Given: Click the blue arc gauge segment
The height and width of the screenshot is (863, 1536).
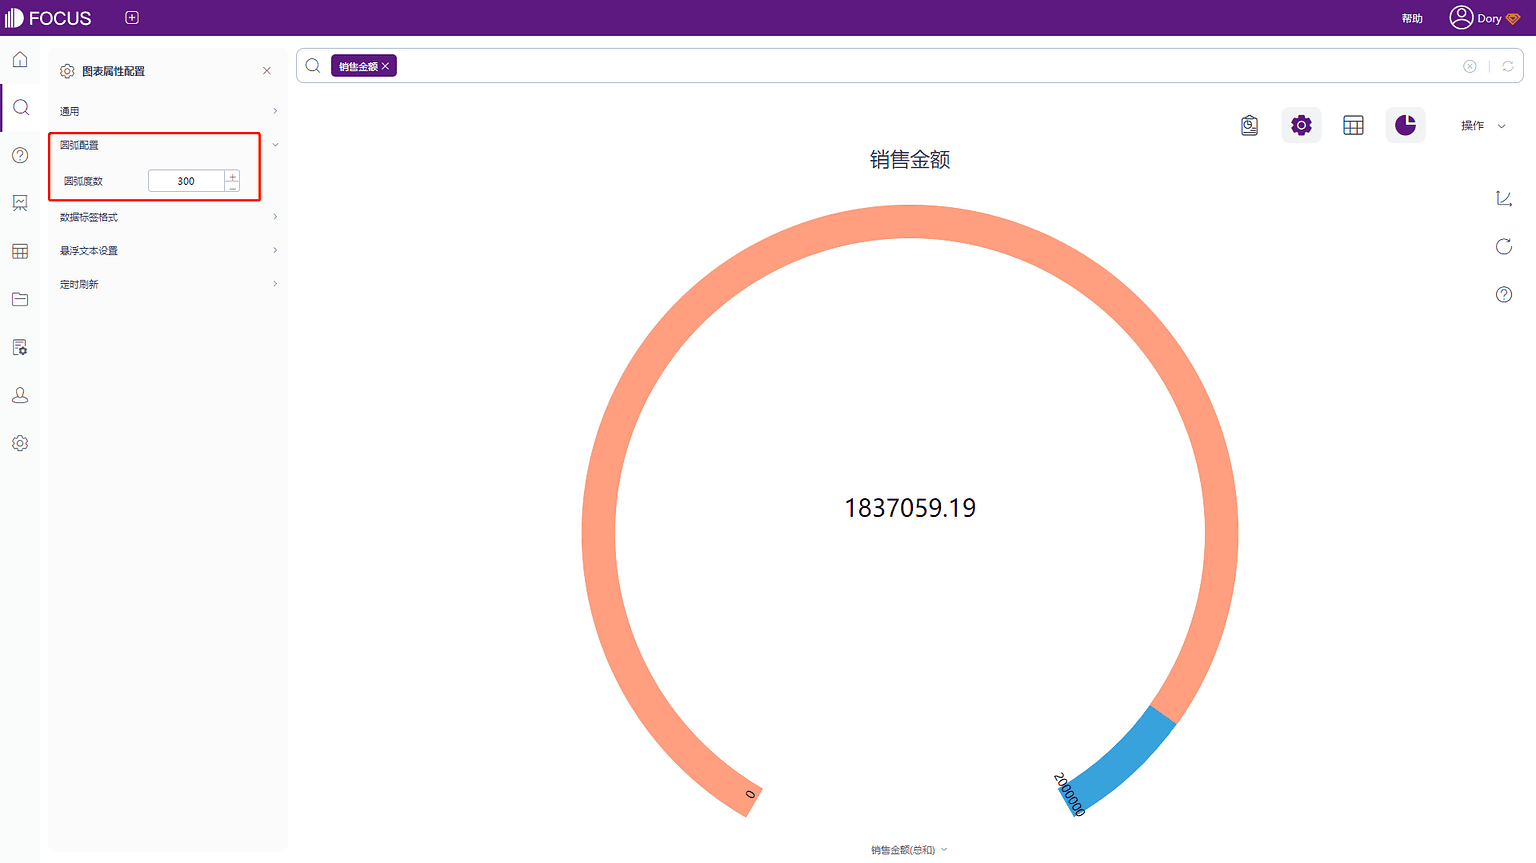Looking at the screenshot, I should pyautogui.click(x=1122, y=762).
